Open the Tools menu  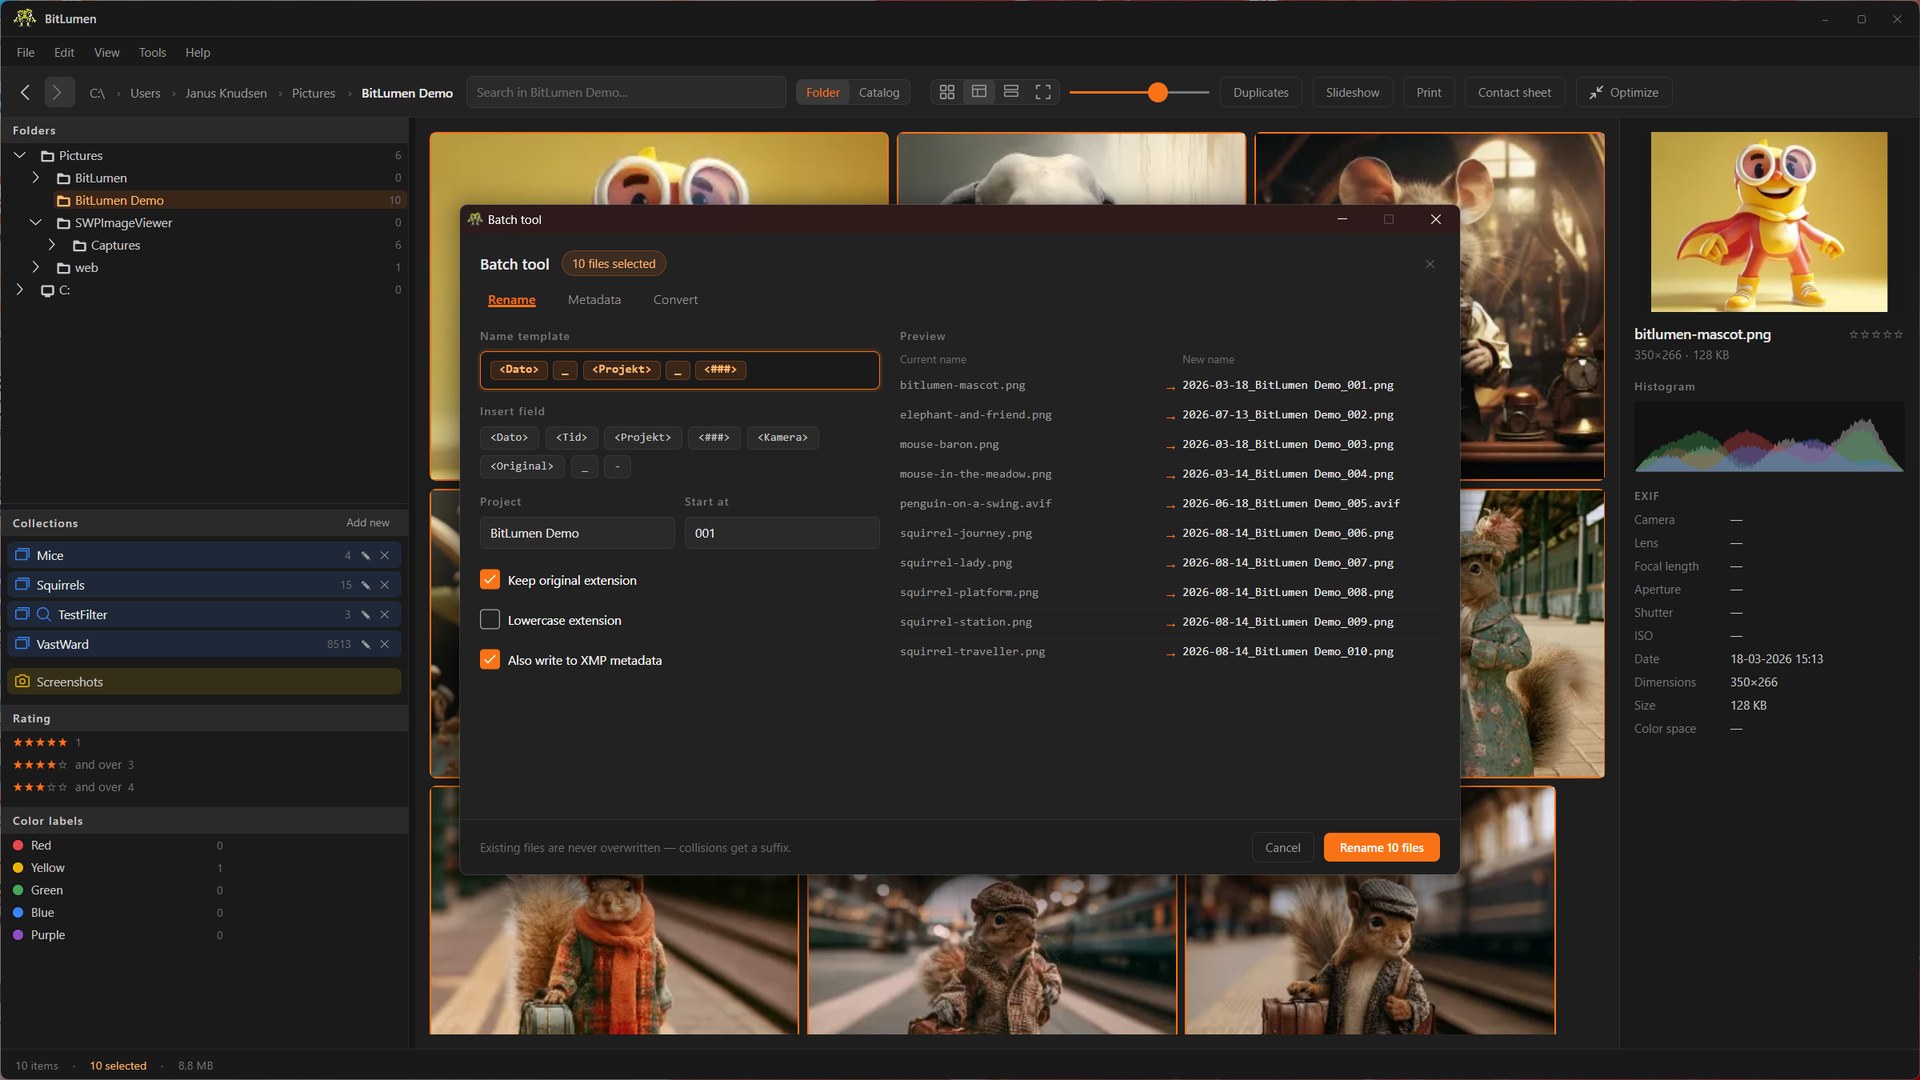point(152,52)
